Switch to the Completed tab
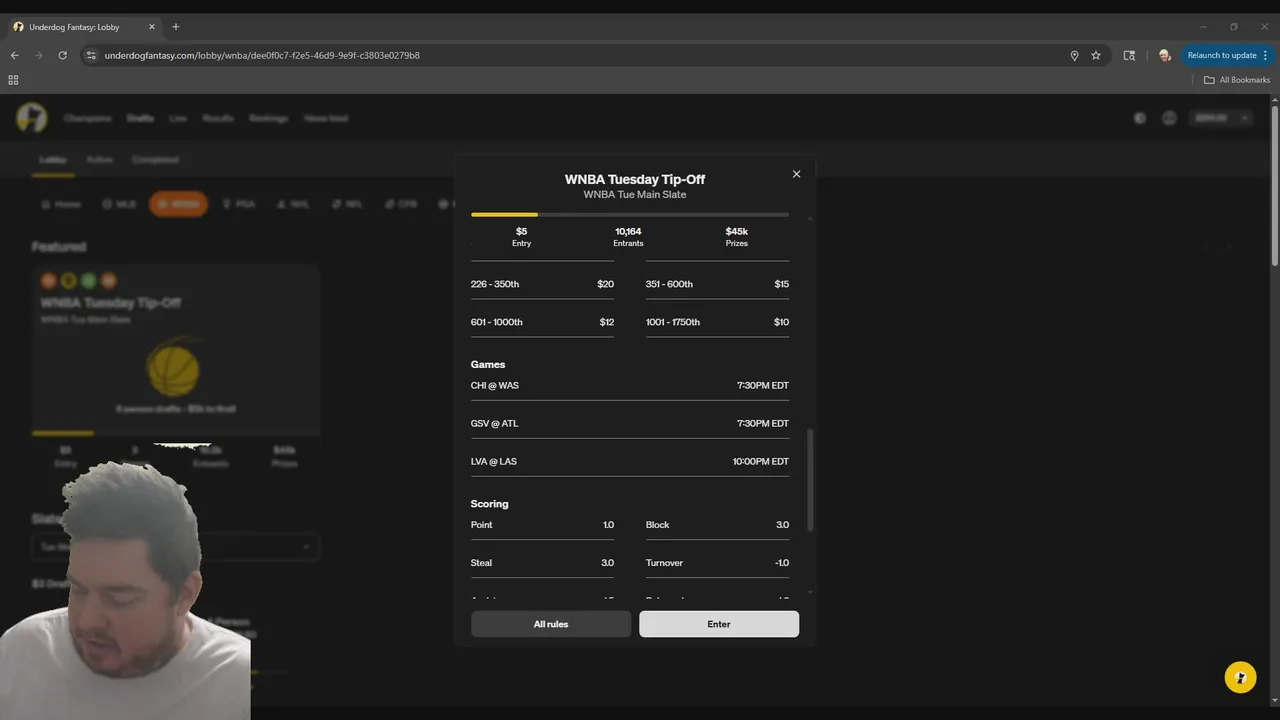1280x720 pixels. point(156,159)
